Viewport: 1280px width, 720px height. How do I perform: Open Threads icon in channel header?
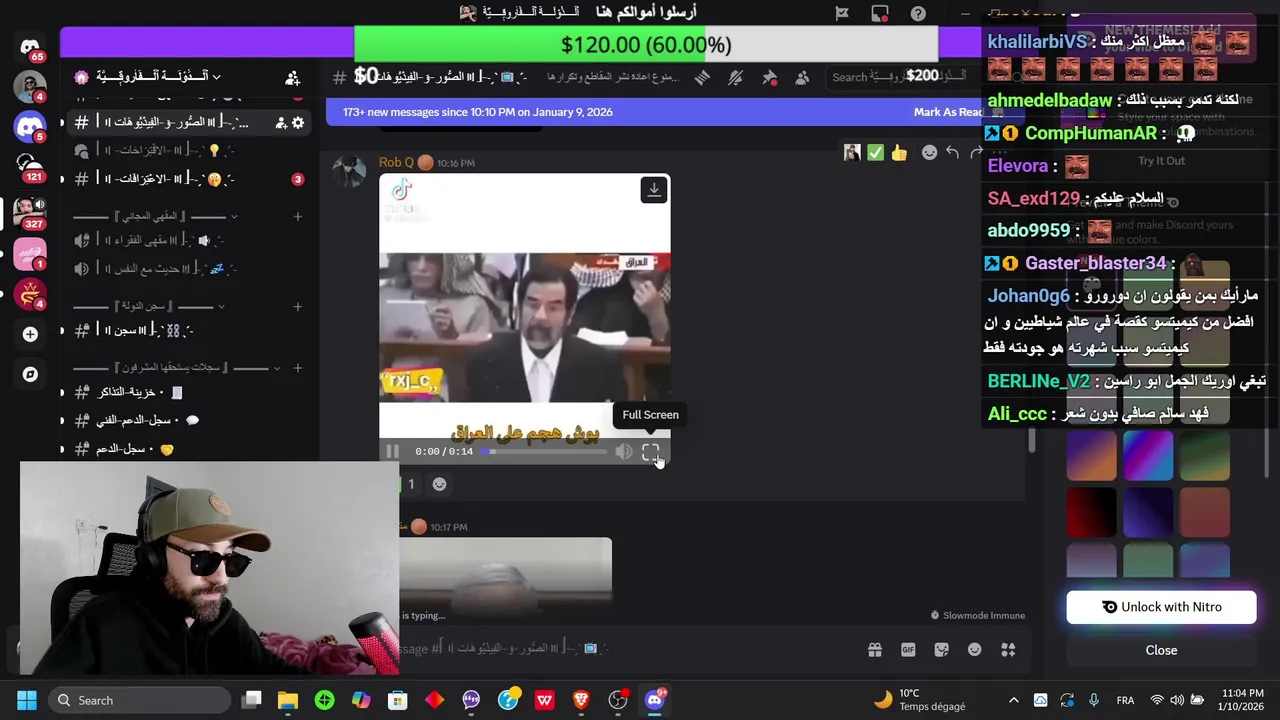point(702,77)
